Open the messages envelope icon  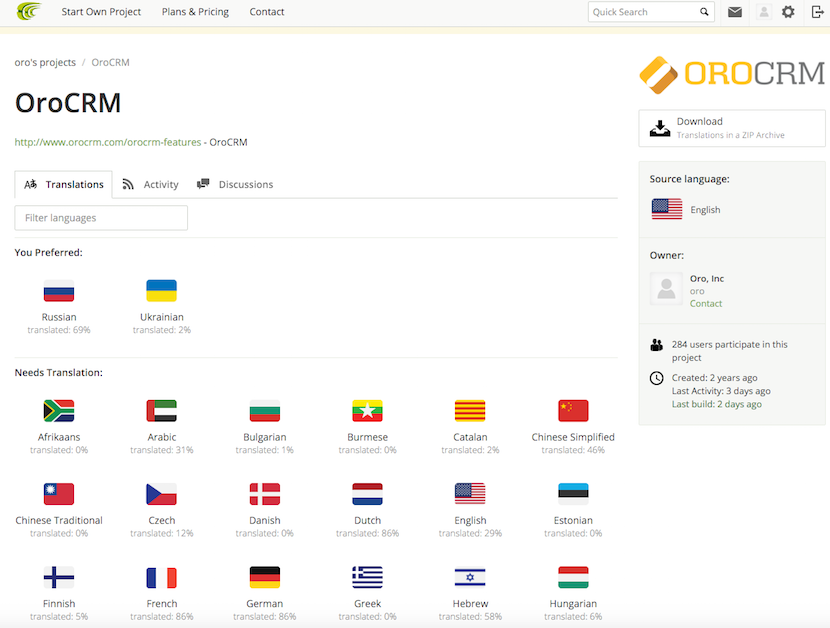pos(735,12)
